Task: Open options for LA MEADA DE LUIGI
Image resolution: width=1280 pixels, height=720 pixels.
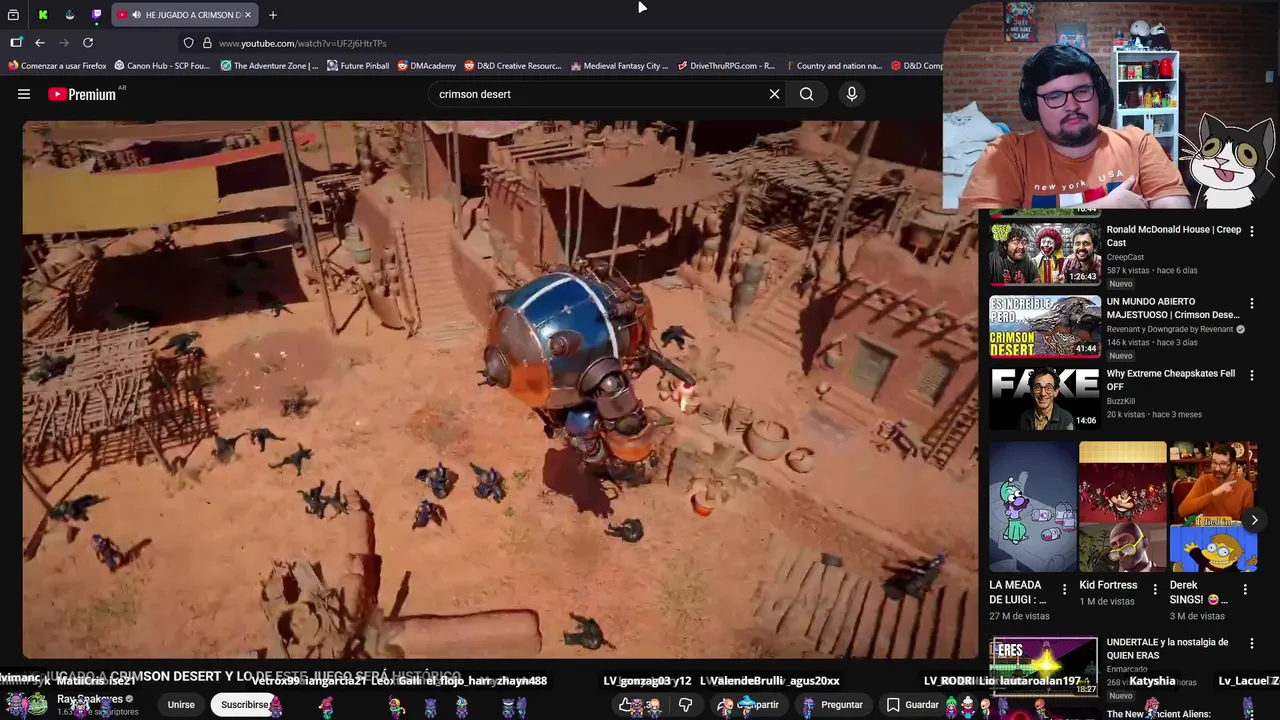Action: click(x=1064, y=589)
